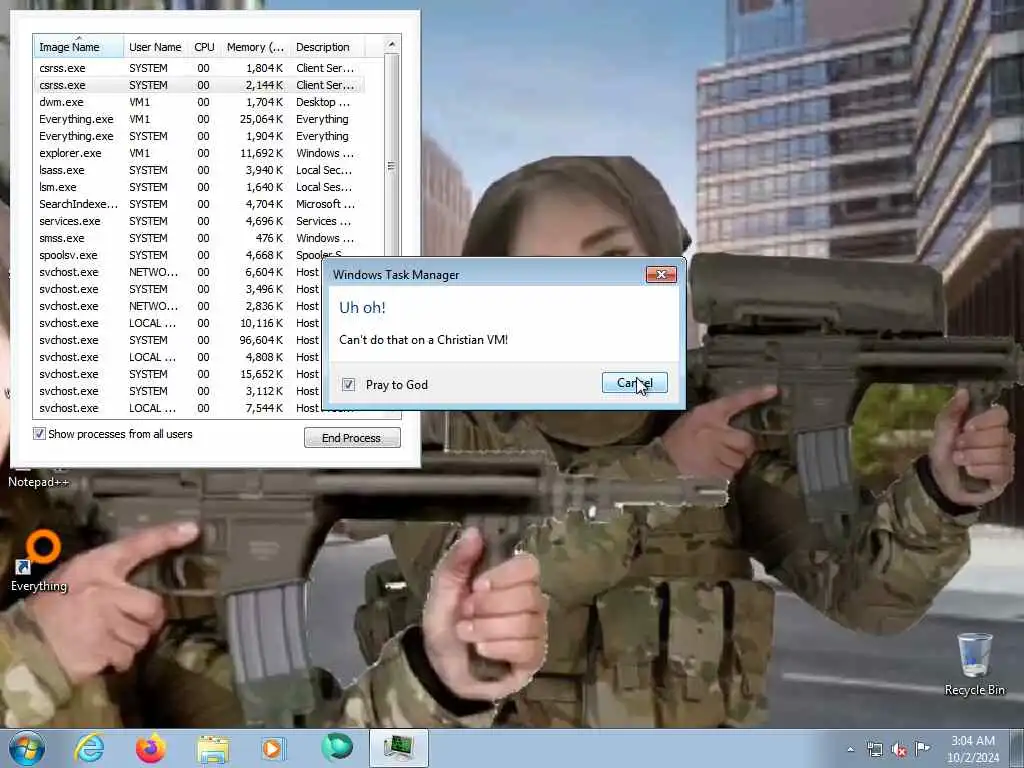Select svchost.exe using 10,116 K memory
The height and width of the screenshot is (768, 1024).
click(178, 323)
